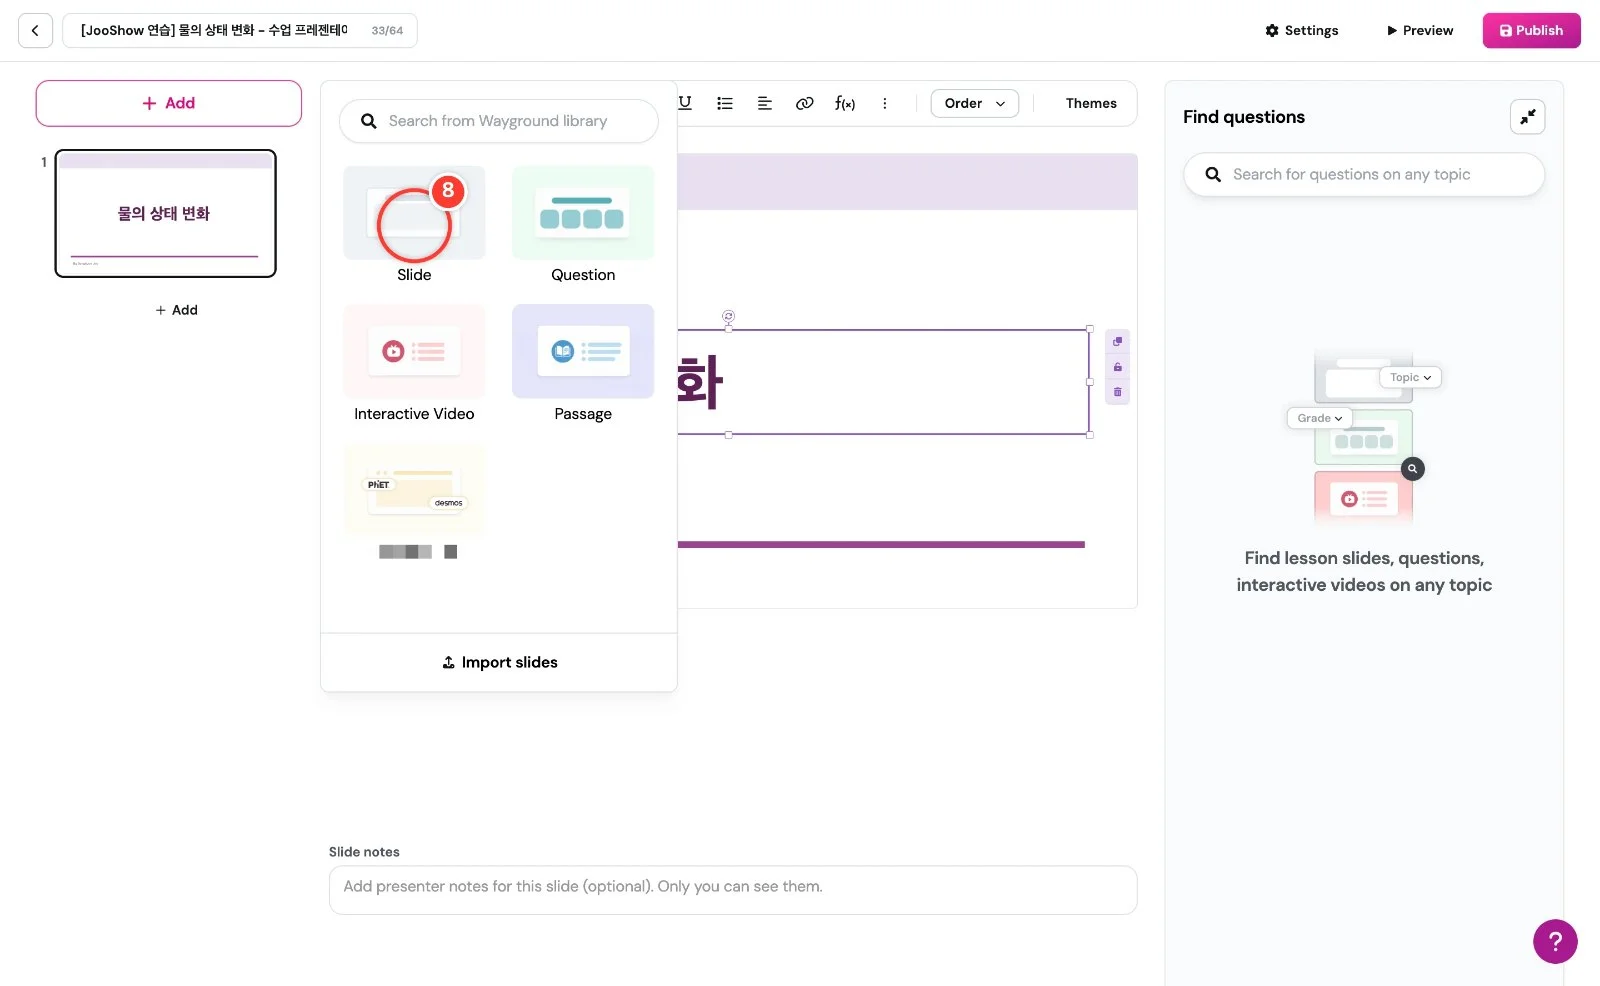The width and height of the screenshot is (1600, 986).
Task: Delete the selected text box
Action: (x=1118, y=392)
